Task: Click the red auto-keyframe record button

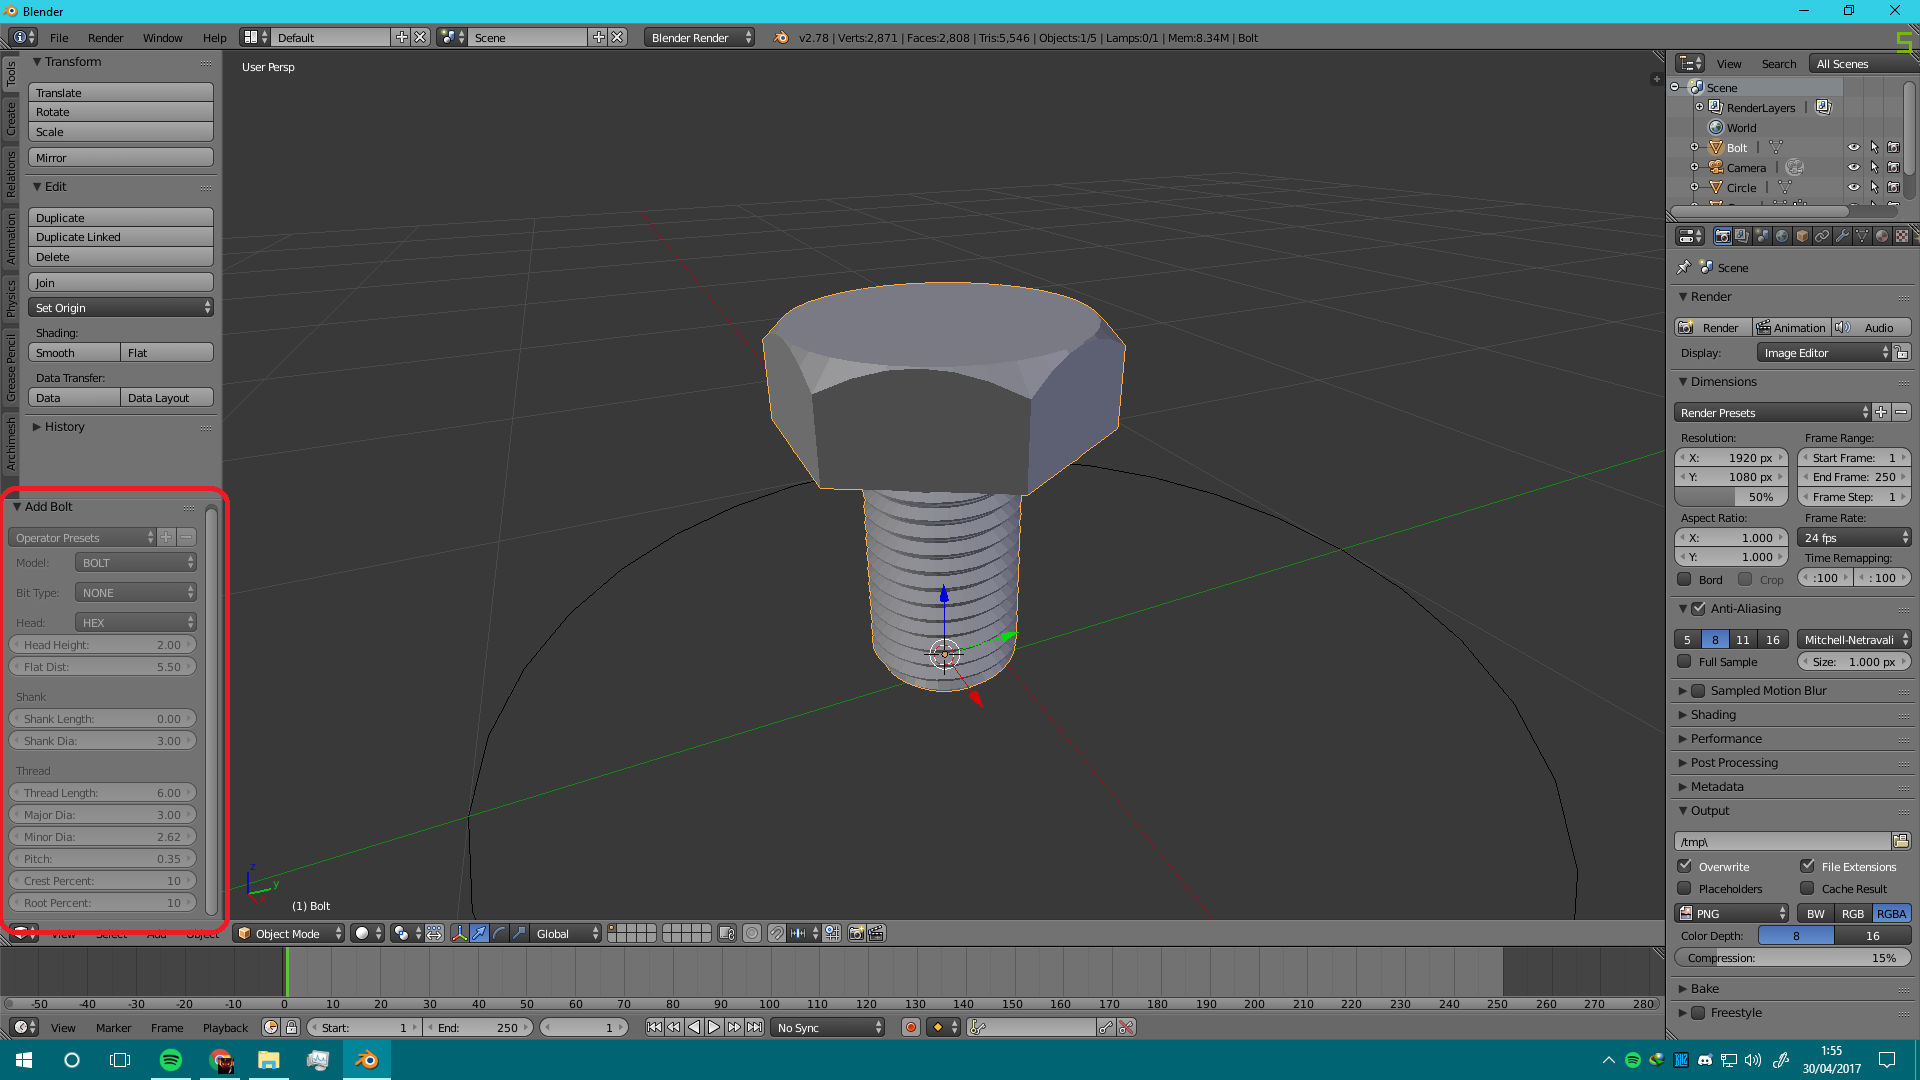Action: (x=910, y=1027)
